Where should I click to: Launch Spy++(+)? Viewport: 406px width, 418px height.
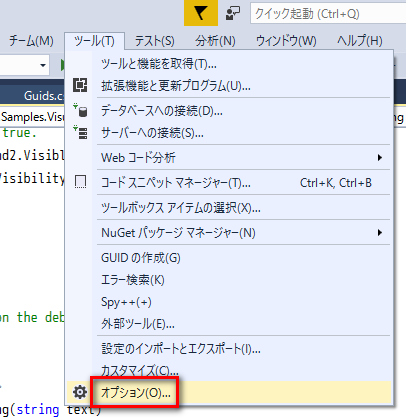point(228,302)
